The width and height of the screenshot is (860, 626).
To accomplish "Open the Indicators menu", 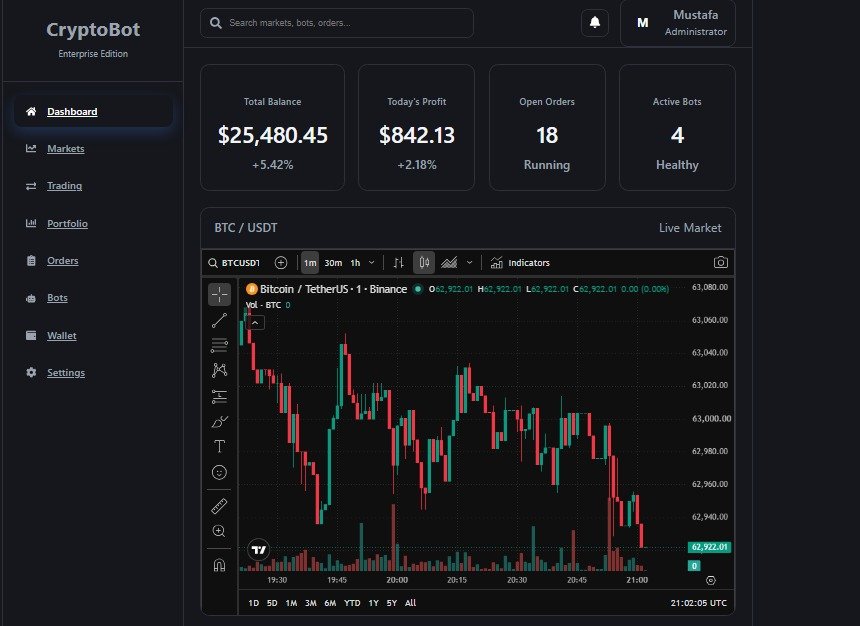I will click(x=520, y=263).
